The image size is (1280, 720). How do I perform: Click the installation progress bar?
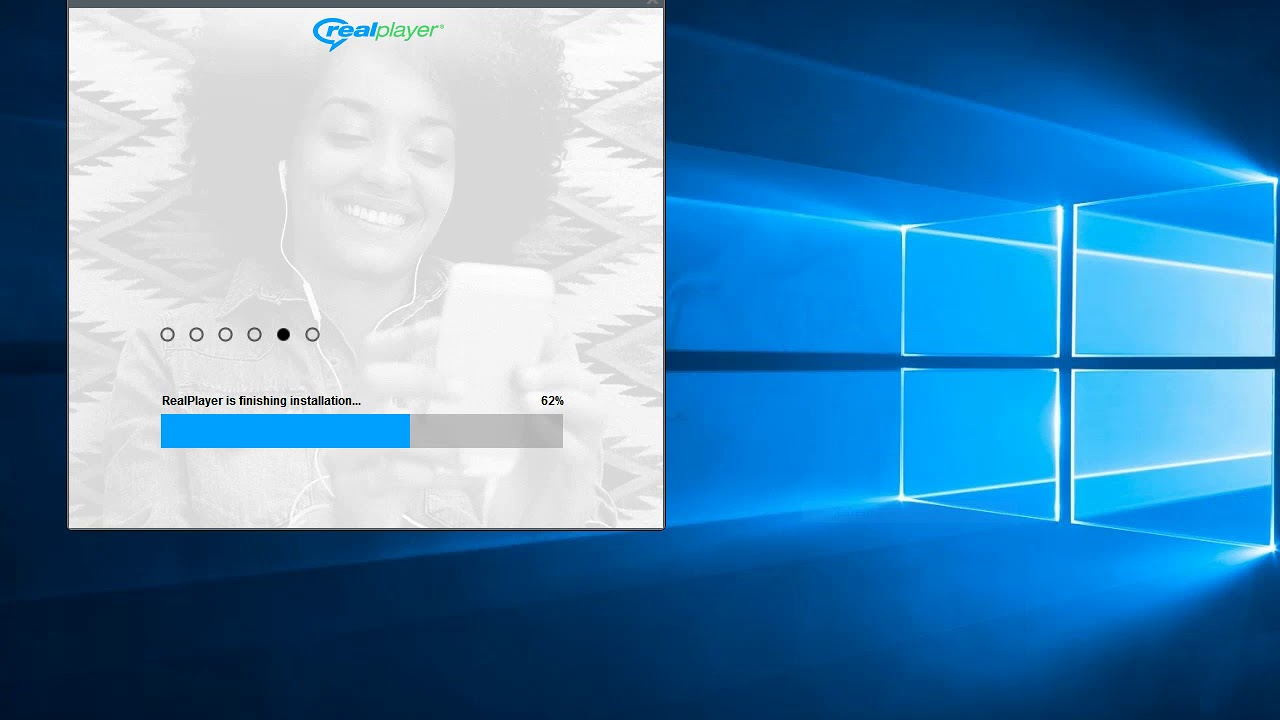tap(362, 431)
